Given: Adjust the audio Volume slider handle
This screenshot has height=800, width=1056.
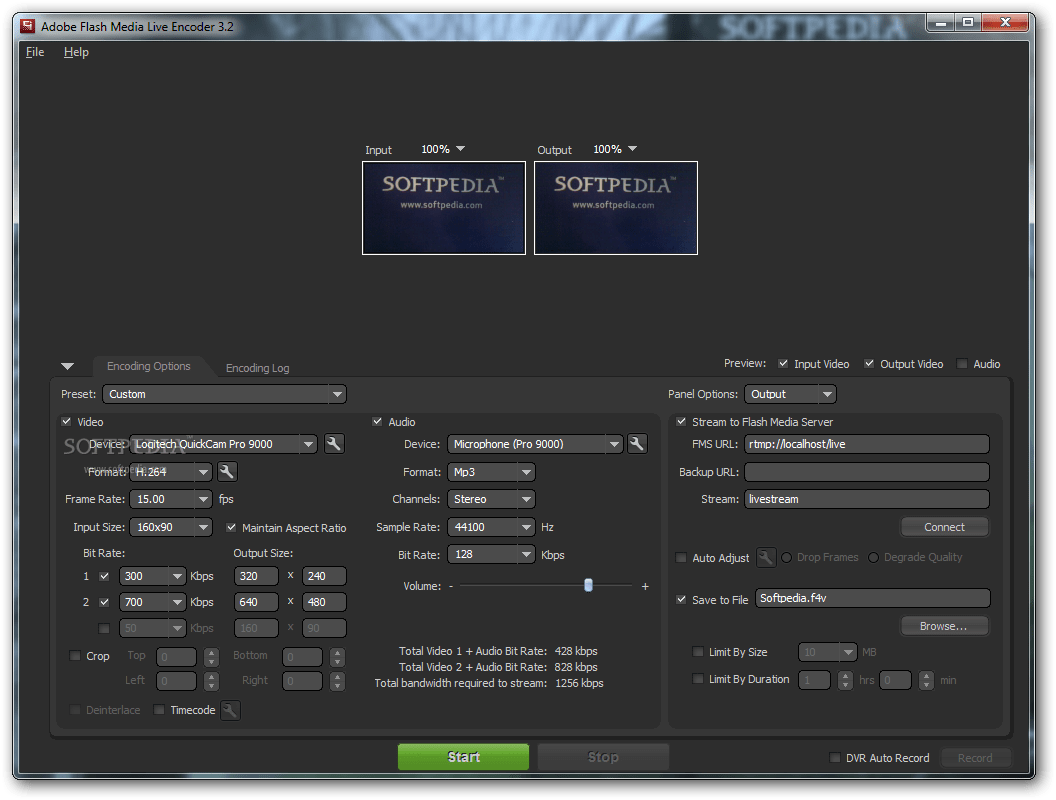Looking at the screenshot, I should (x=588, y=585).
